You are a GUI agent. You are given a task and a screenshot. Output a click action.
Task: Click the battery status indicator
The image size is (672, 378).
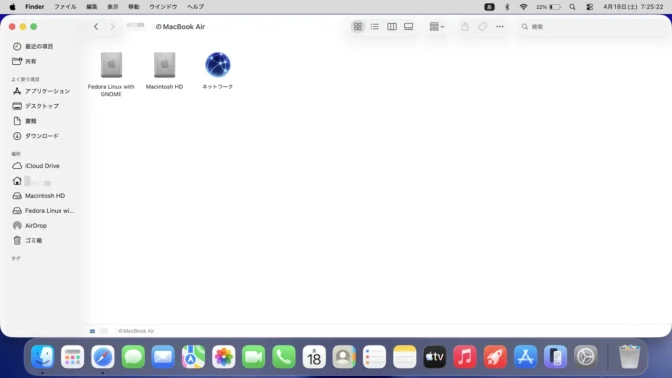(548, 7)
